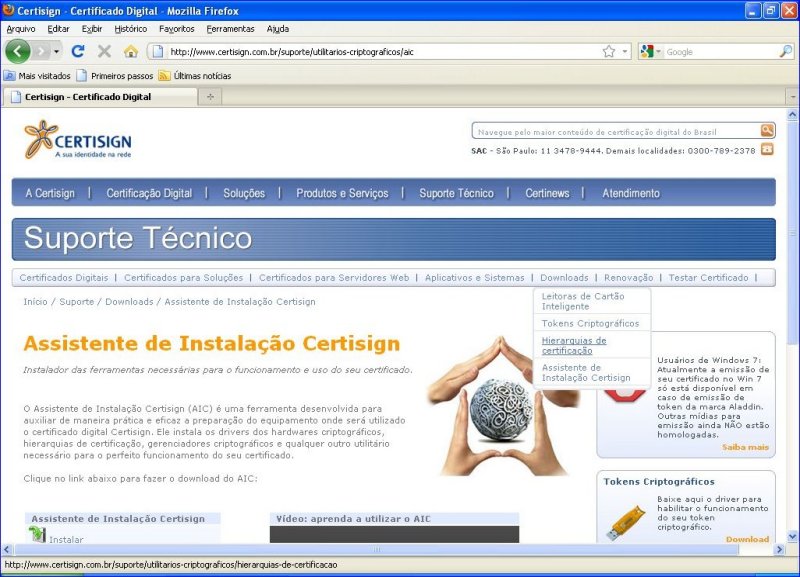
Task: Open Soluções navigation item
Action: click(244, 193)
